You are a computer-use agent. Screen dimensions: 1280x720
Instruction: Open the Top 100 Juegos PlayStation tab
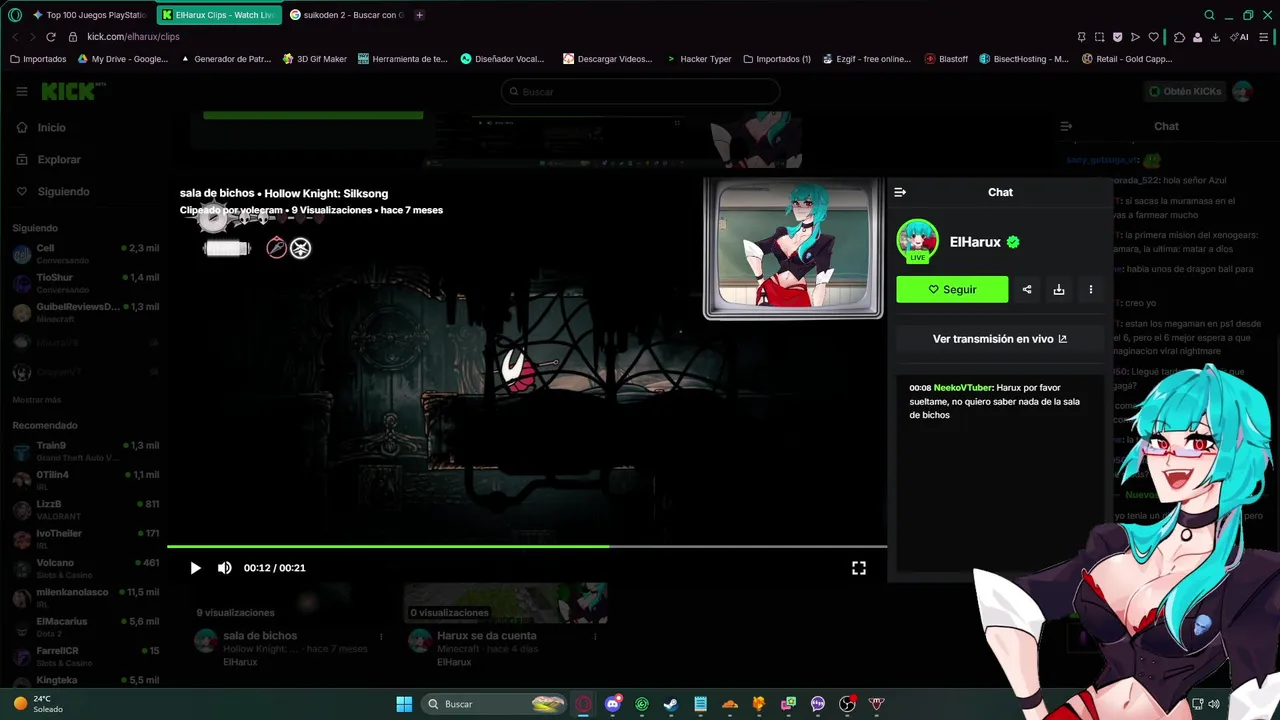tap(88, 15)
